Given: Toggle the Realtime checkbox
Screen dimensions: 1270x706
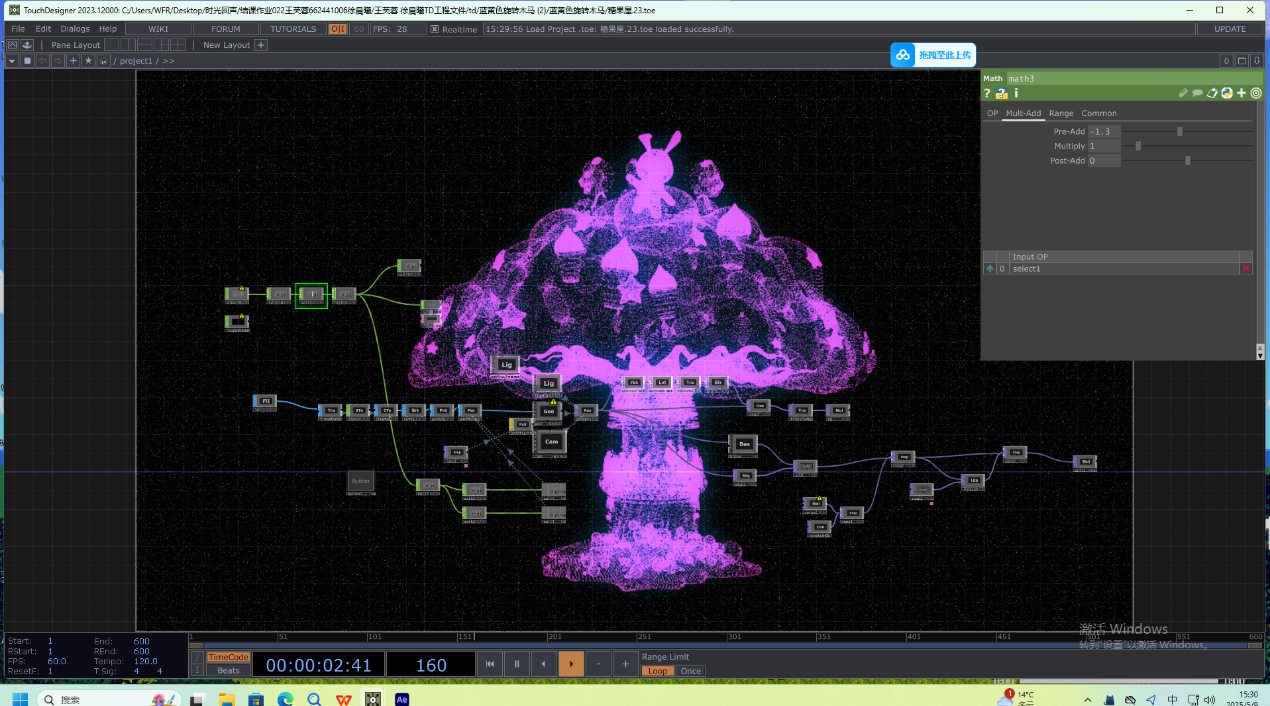Looking at the screenshot, I should click(435, 29).
